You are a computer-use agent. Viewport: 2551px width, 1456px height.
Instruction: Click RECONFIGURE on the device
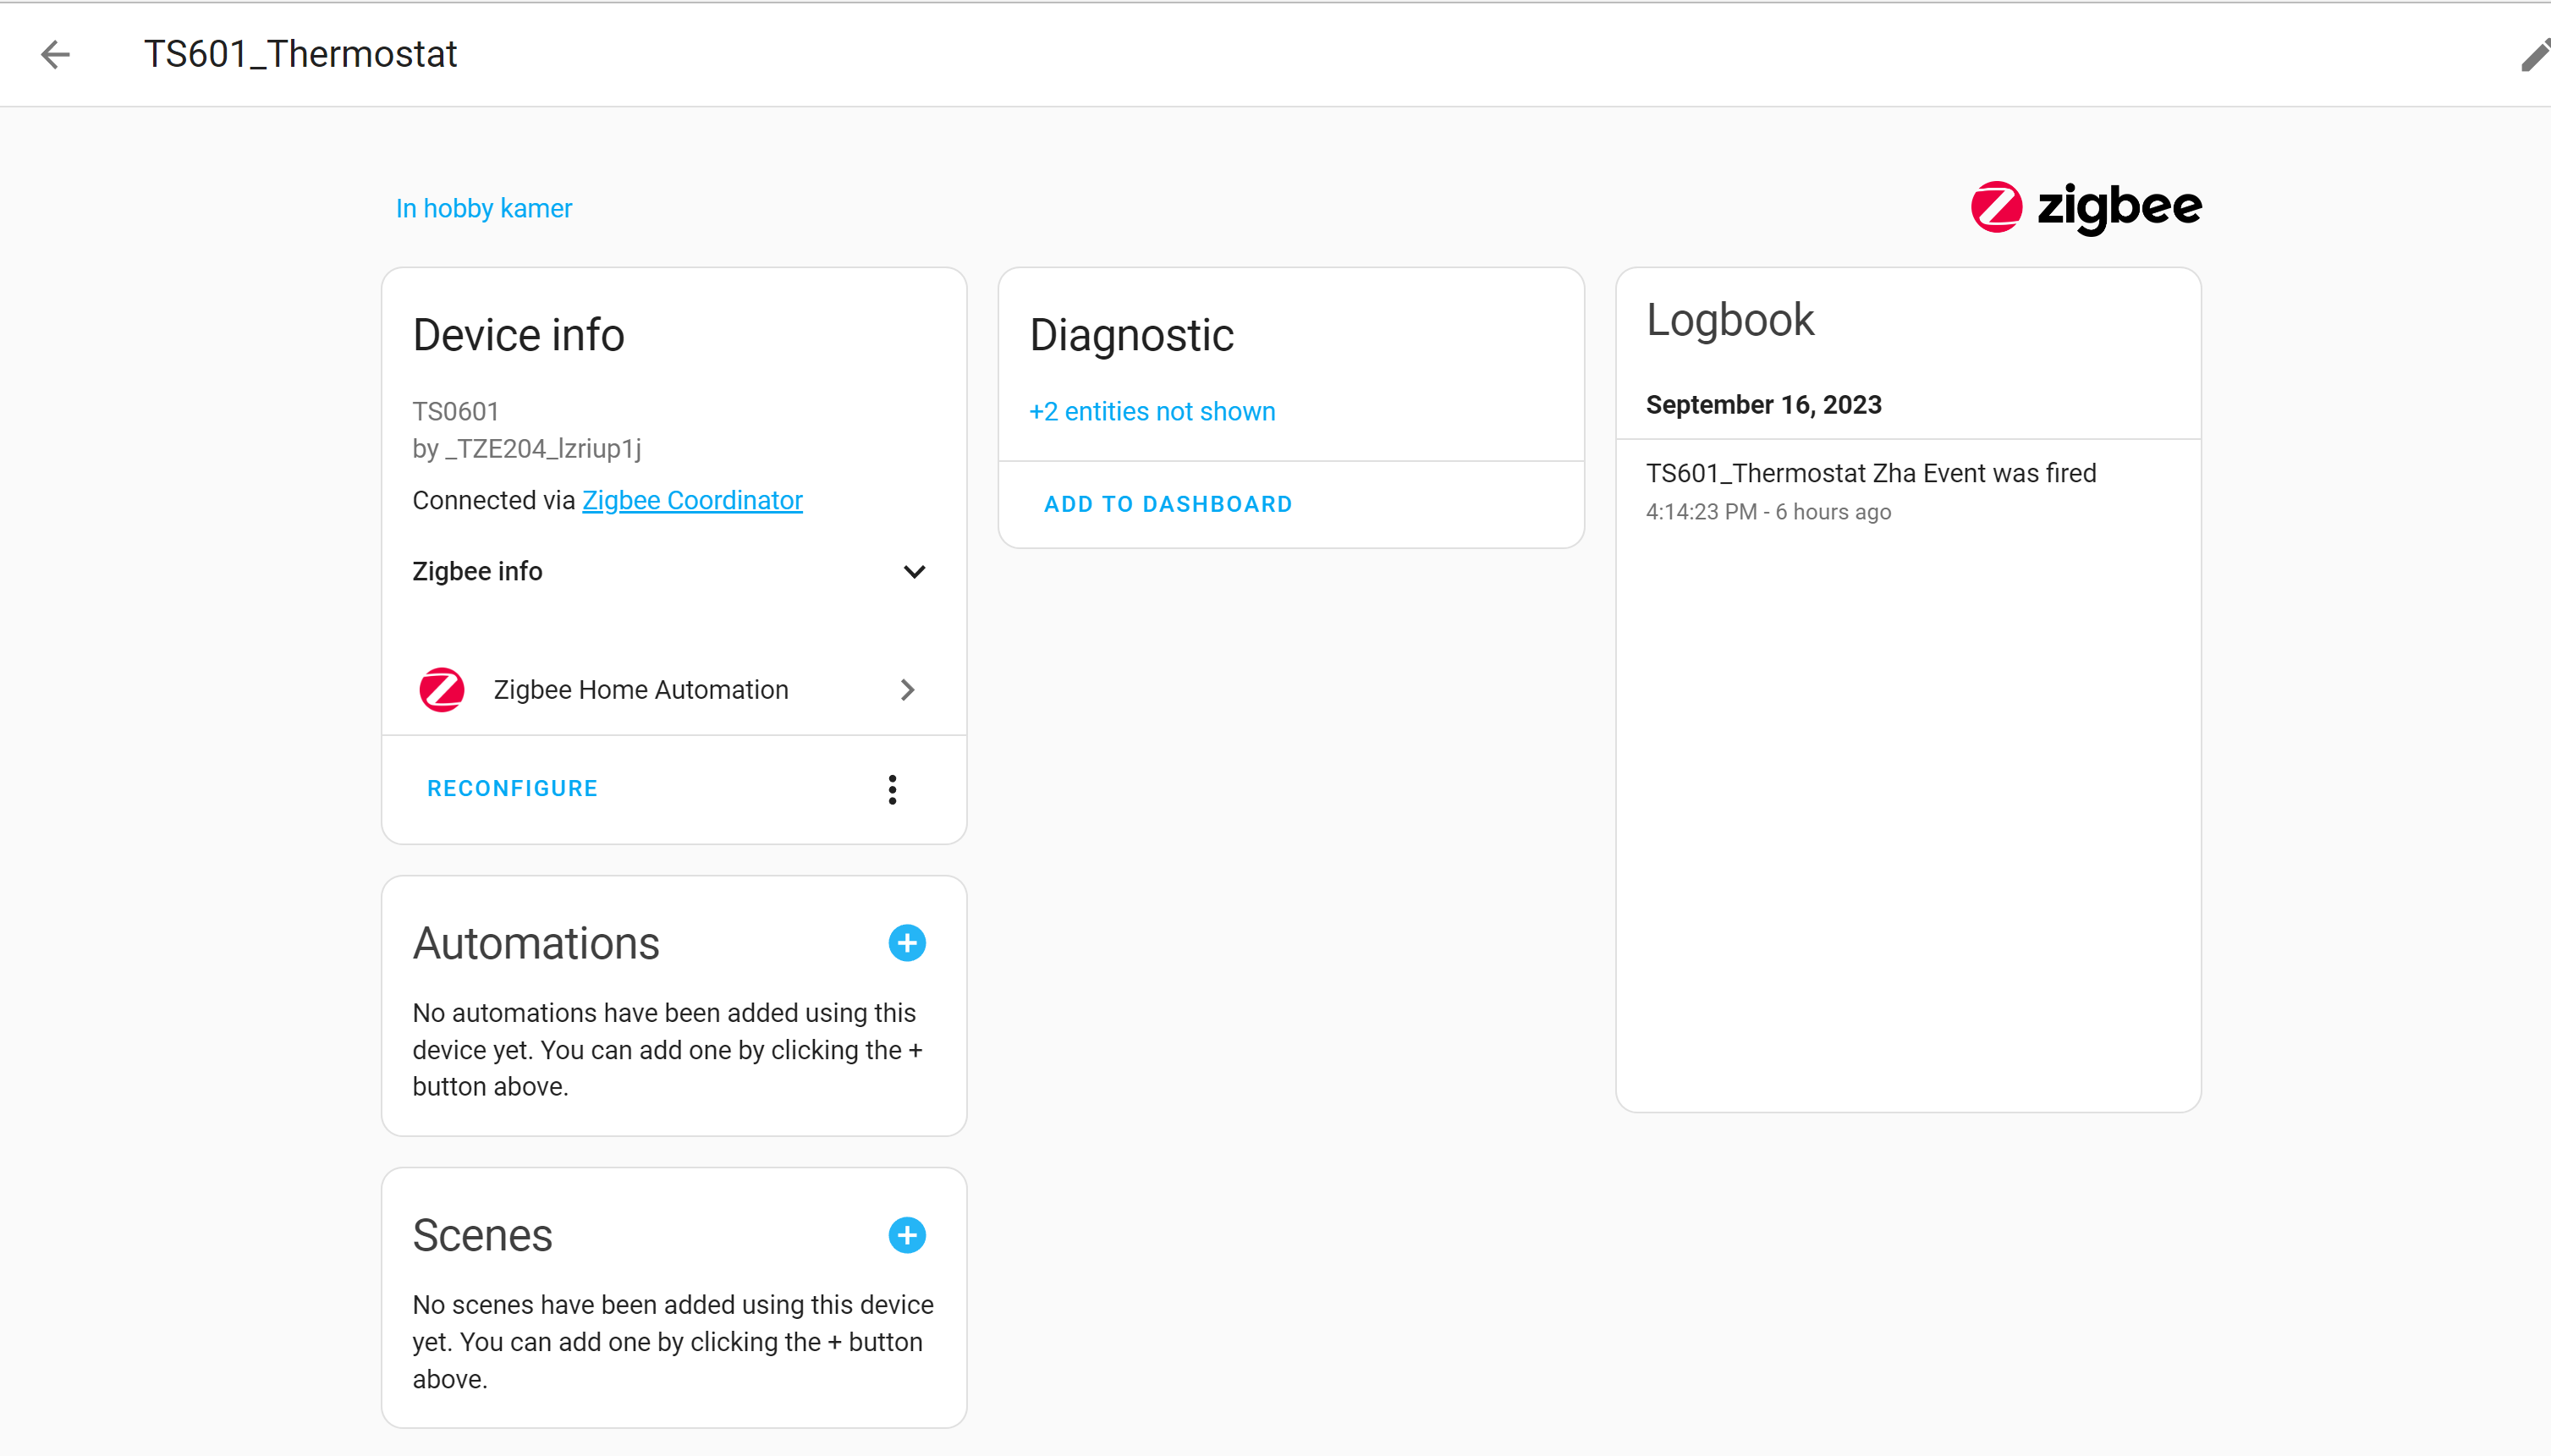pyautogui.click(x=512, y=788)
